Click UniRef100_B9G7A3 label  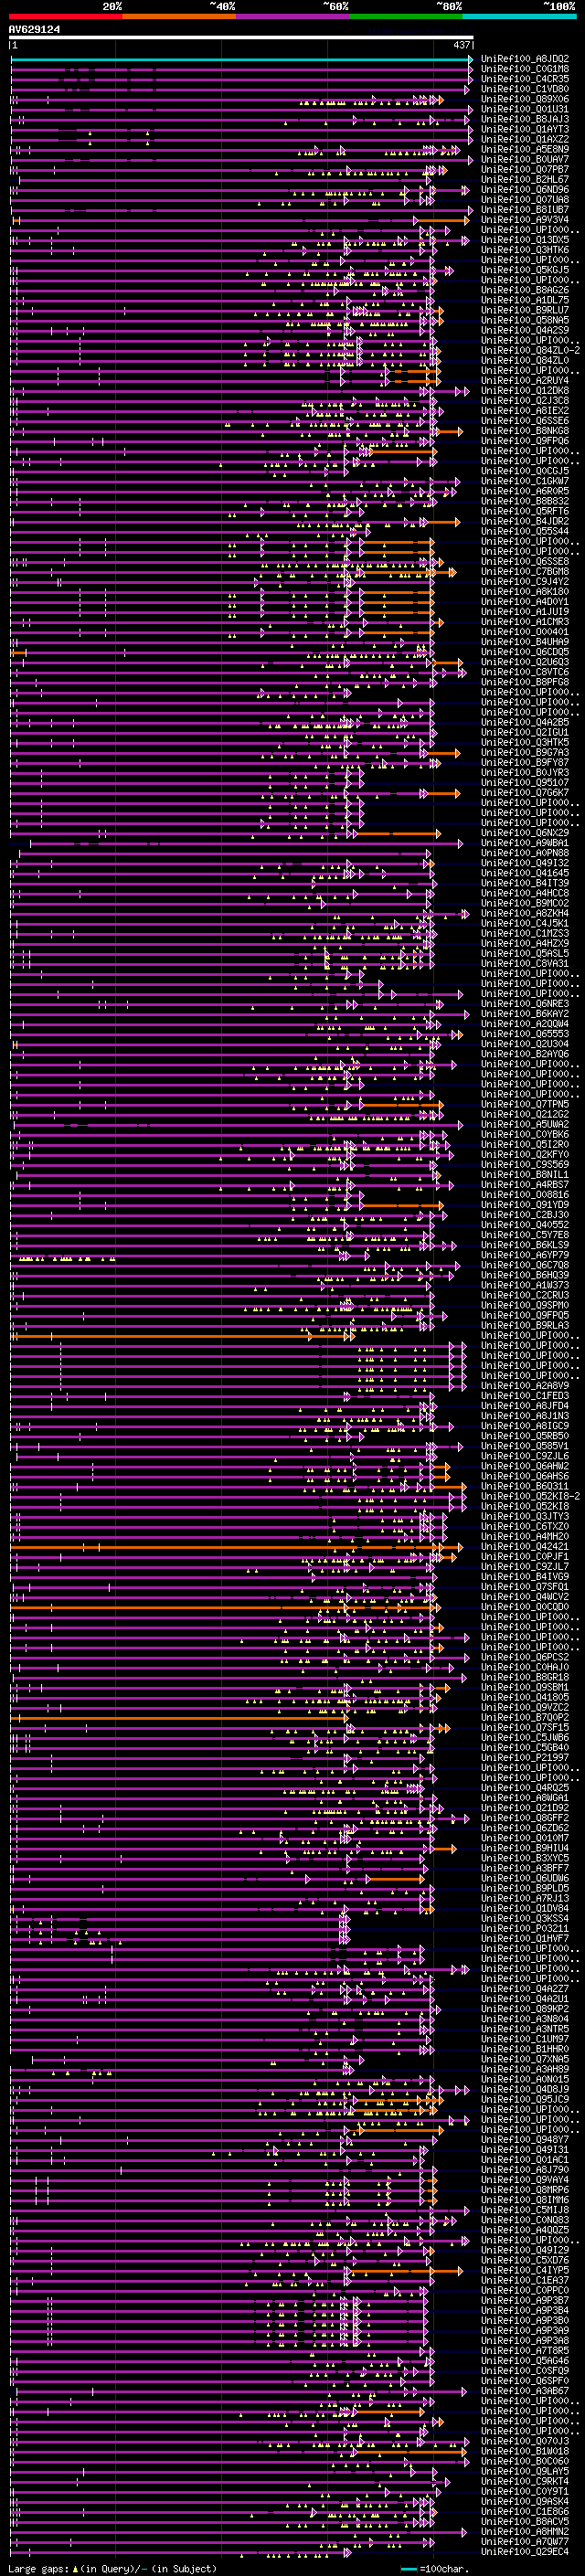pyautogui.click(x=525, y=752)
